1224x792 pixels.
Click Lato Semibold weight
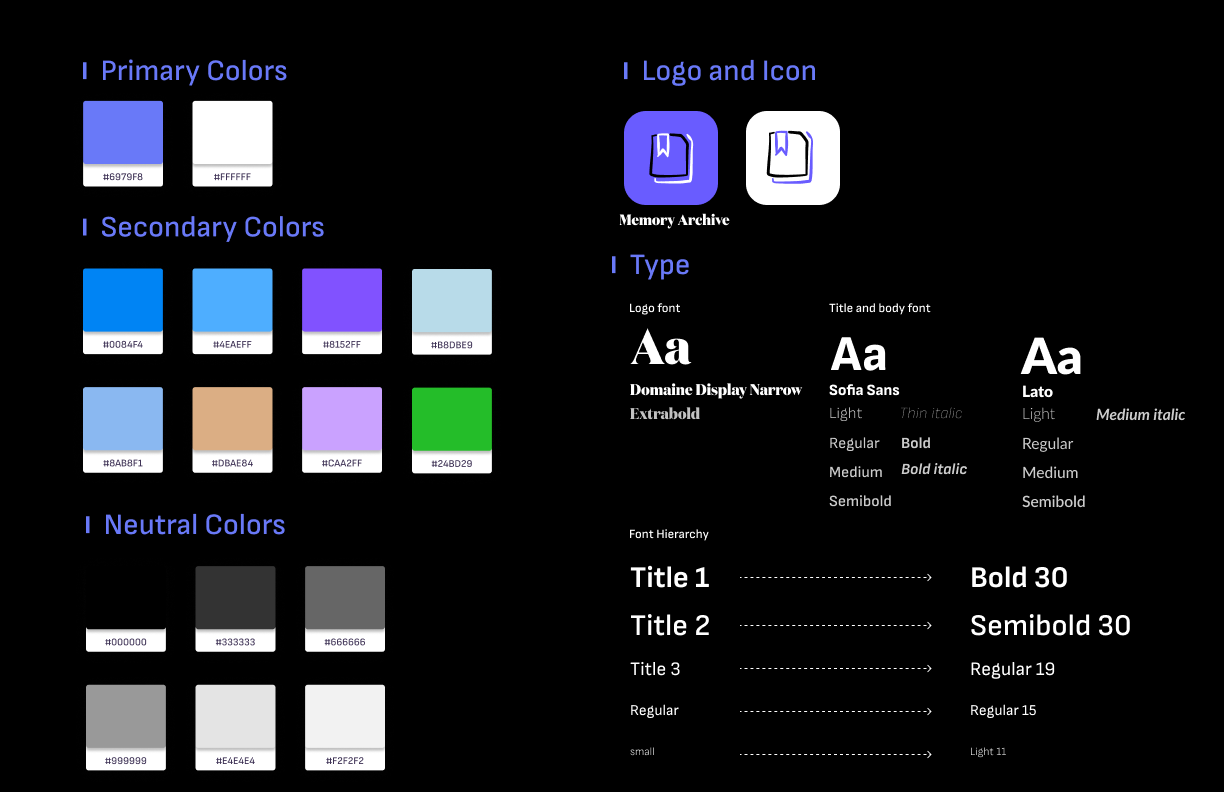click(x=1053, y=502)
